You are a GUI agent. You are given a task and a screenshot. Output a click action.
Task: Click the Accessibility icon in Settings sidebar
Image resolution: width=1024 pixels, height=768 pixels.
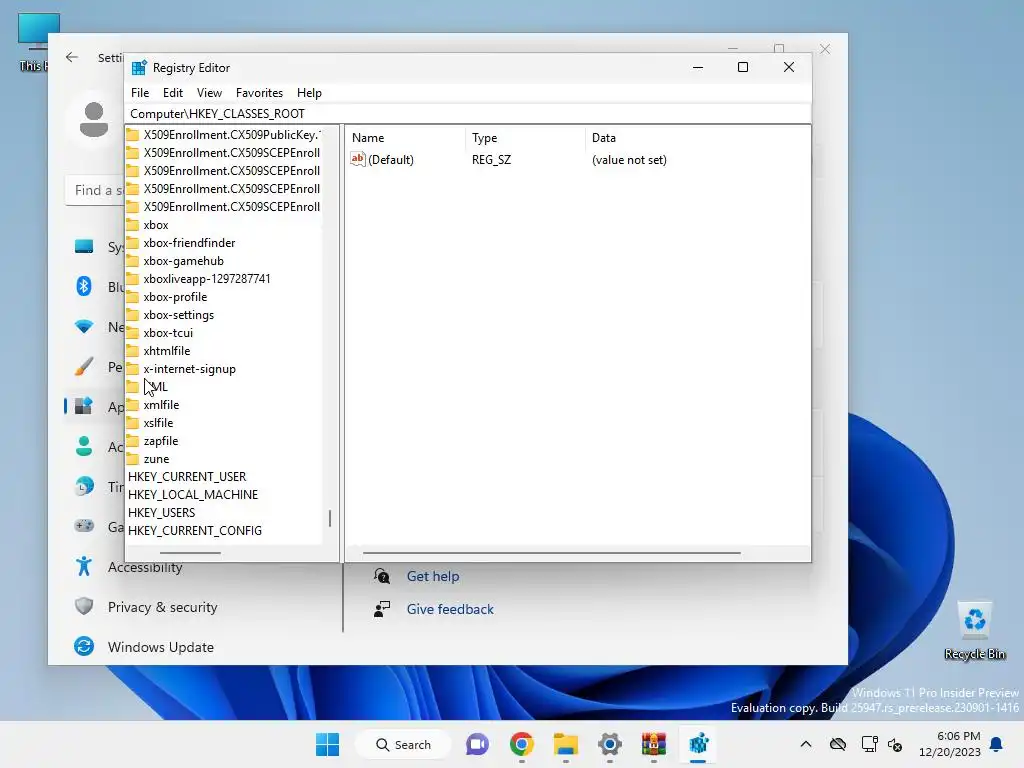coord(84,566)
